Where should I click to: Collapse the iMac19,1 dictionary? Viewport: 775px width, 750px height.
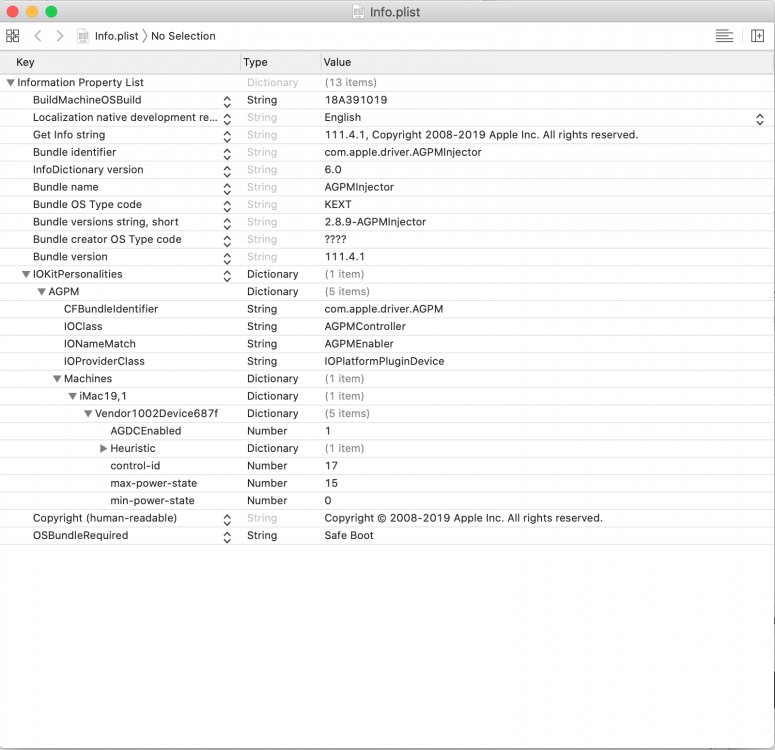click(73, 396)
